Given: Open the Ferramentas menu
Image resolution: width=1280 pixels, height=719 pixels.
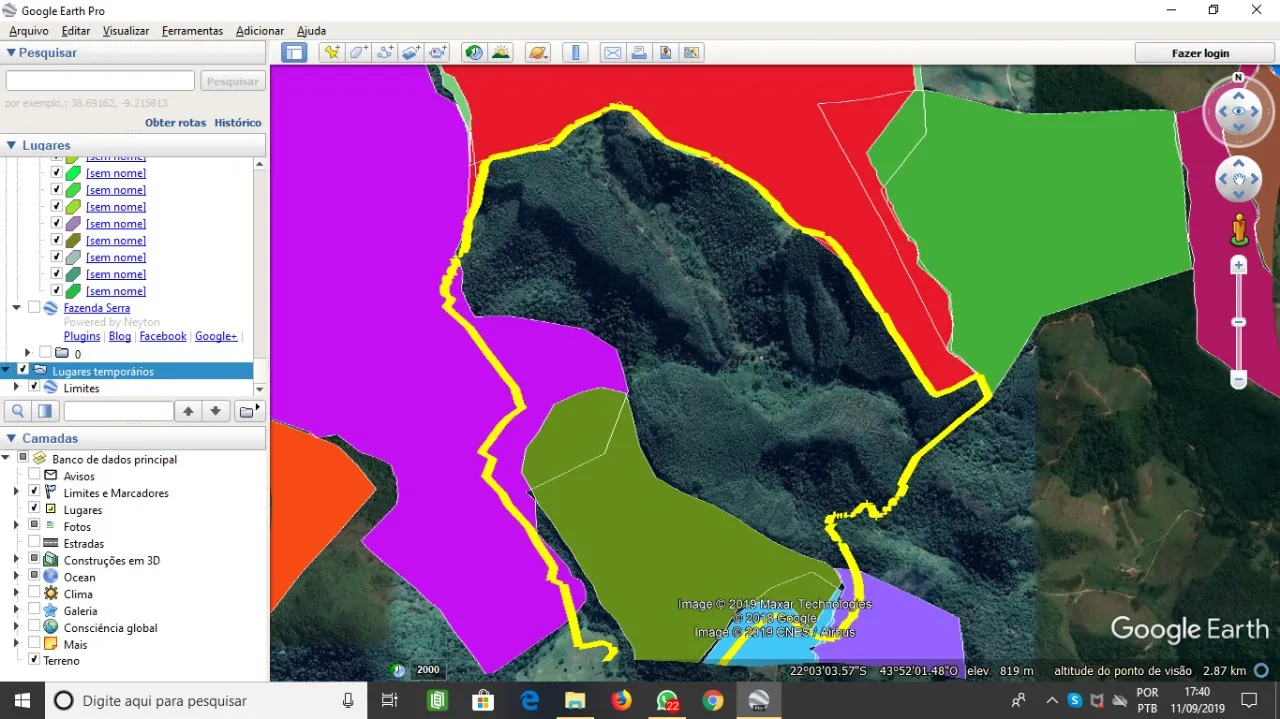Looking at the screenshot, I should pyautogui.click(x=192, y=31).
